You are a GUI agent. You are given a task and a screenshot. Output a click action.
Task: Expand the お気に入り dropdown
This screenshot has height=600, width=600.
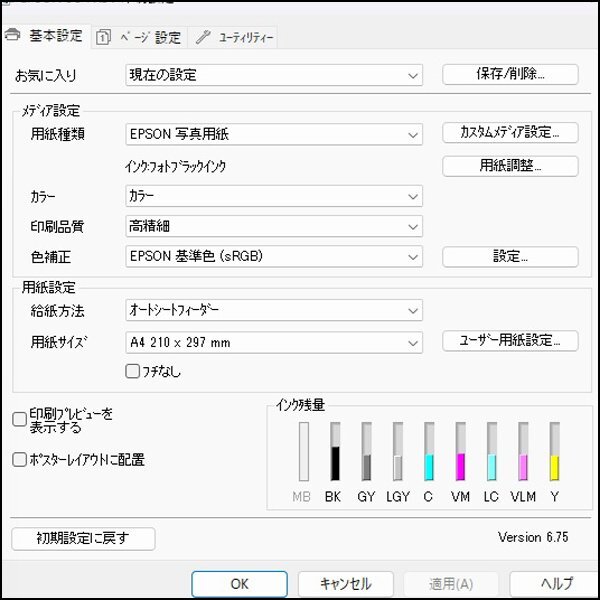click(x=274, y=75)
